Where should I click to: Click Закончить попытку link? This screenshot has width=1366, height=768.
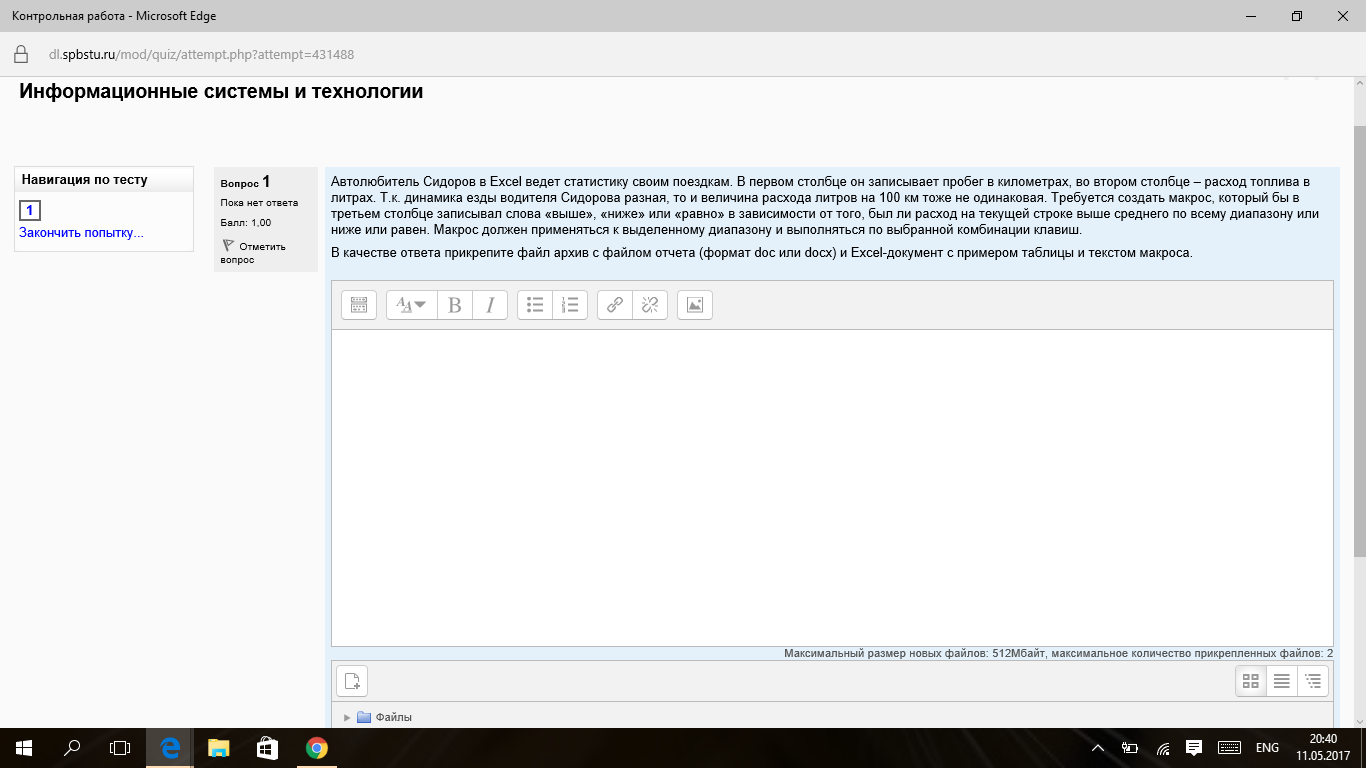(81, 233)
